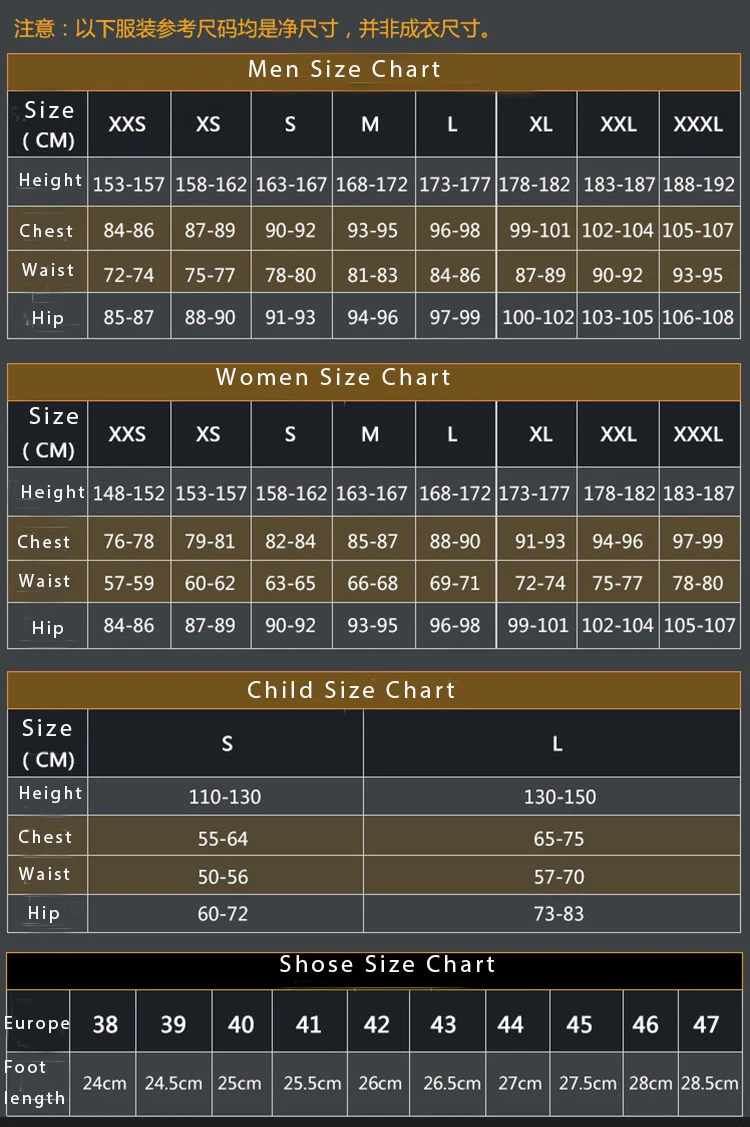This screenshot has height=1127, width=750.
Task: Select the orange Chinese notice text
Action: [x=253, y=28]
